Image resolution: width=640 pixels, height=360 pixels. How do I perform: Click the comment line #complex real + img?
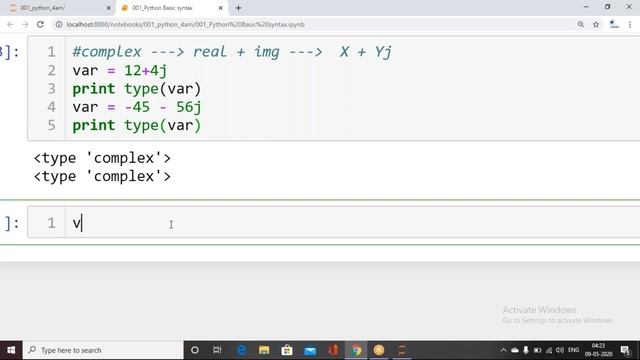click(232, 52)
